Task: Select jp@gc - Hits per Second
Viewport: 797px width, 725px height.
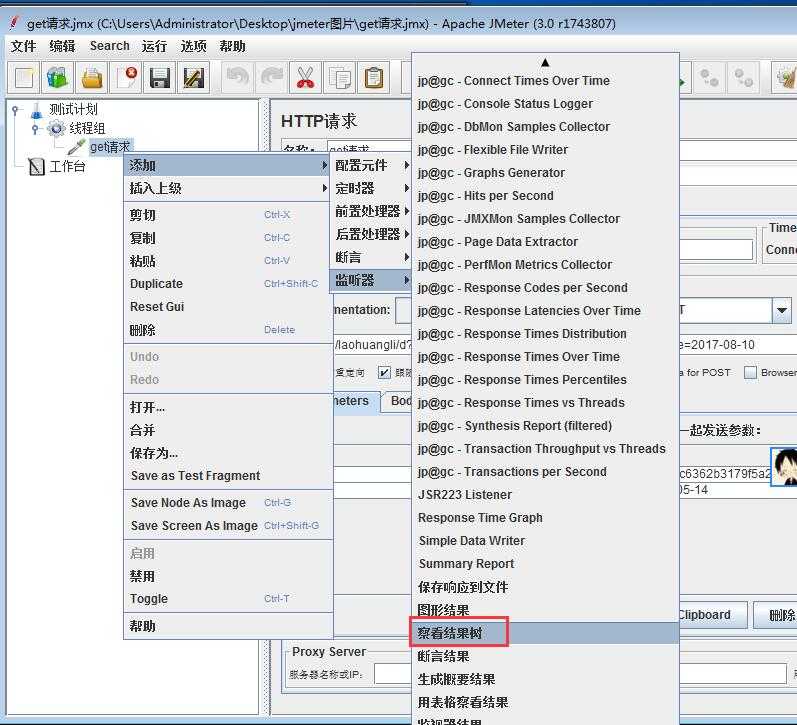Action: (x=545, y=196)
